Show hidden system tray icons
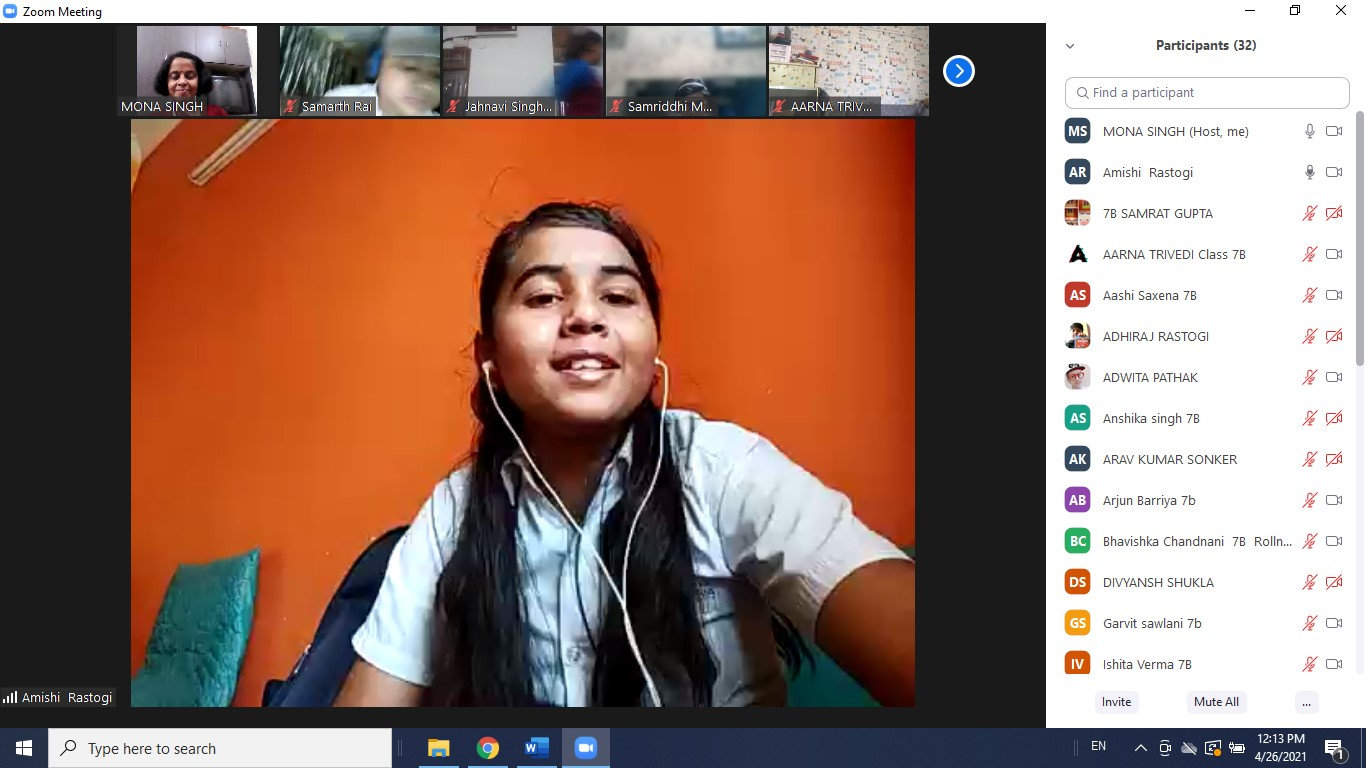 point(1140,748)
